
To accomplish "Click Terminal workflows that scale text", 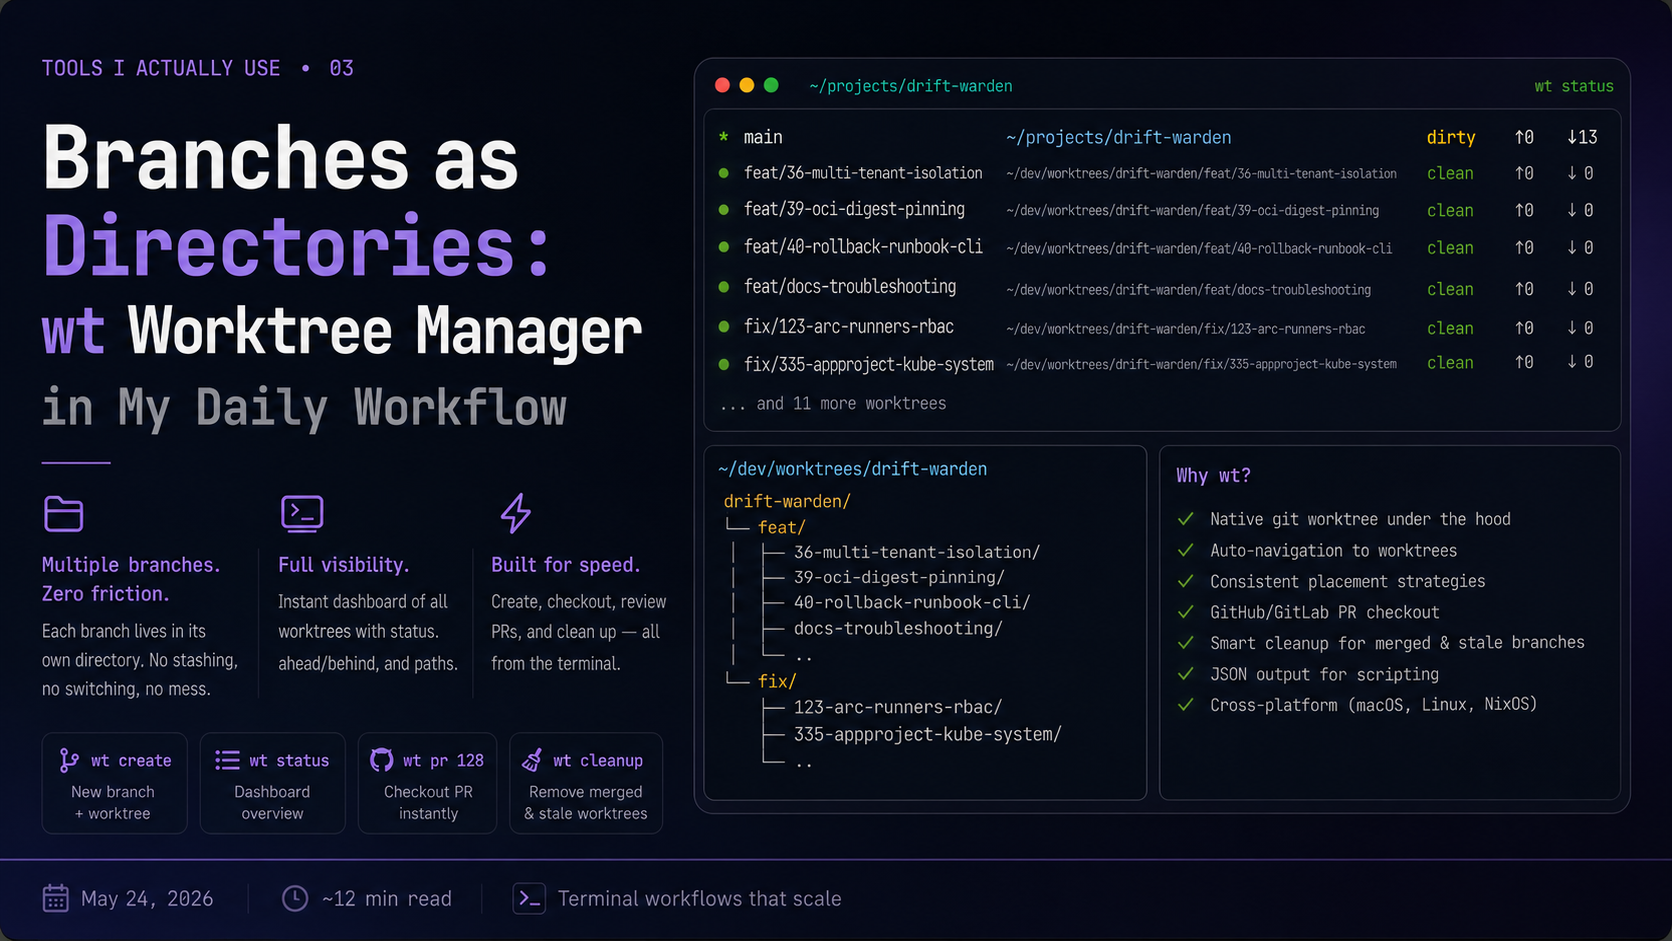I will pos(699,898).
